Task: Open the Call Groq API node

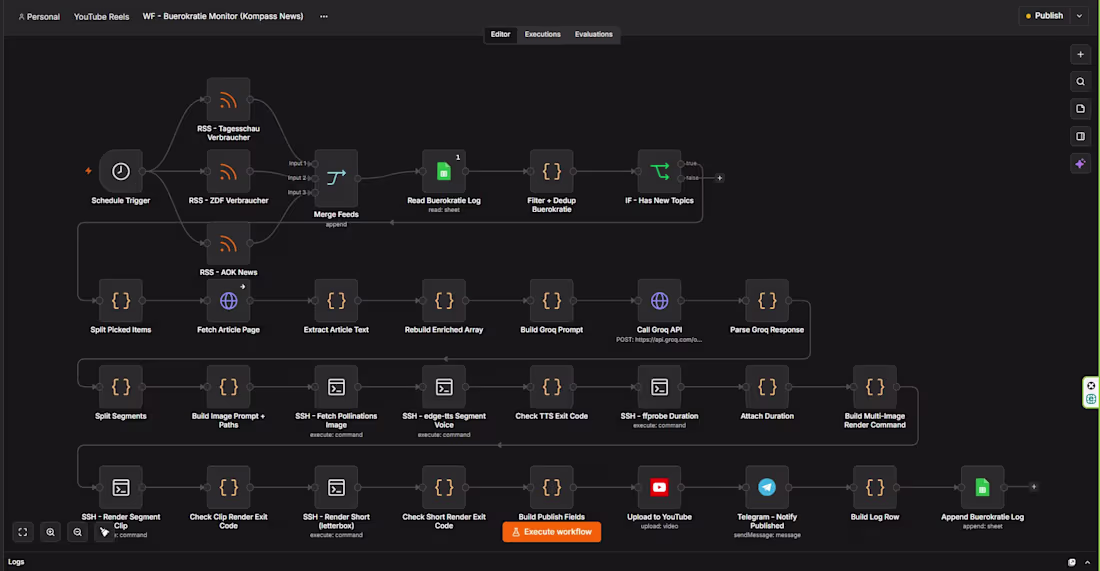Action: pos(659,301)
